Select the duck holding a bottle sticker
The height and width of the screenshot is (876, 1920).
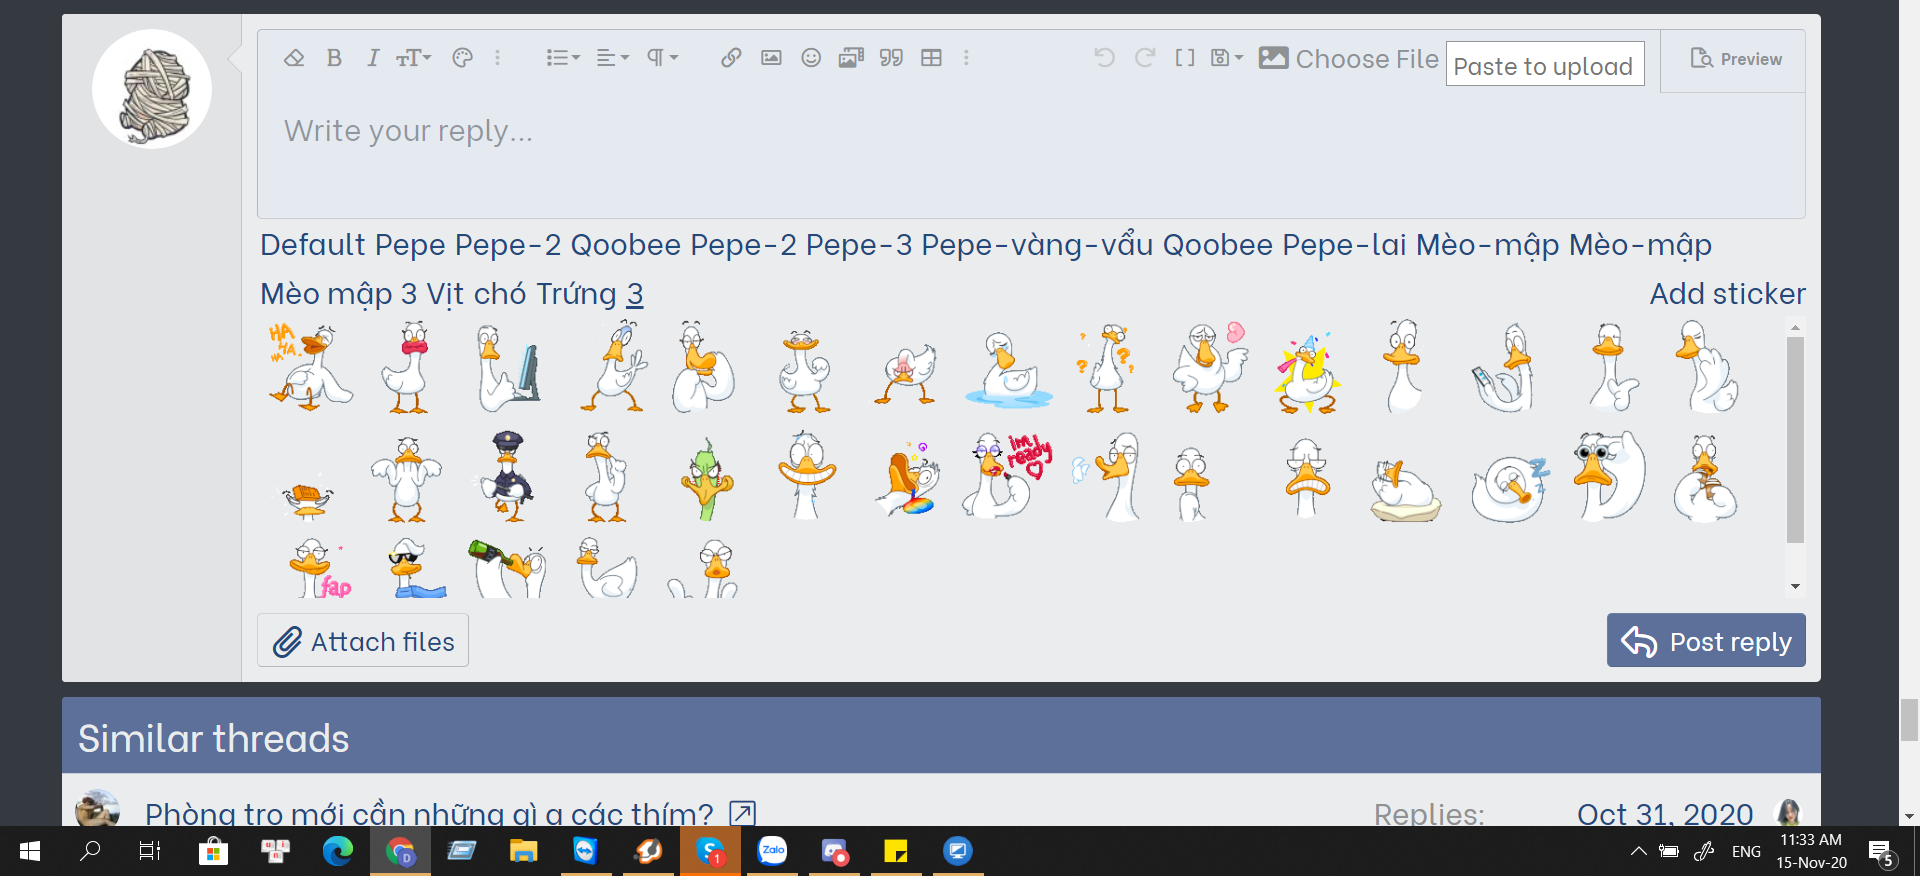pos(508,567)
